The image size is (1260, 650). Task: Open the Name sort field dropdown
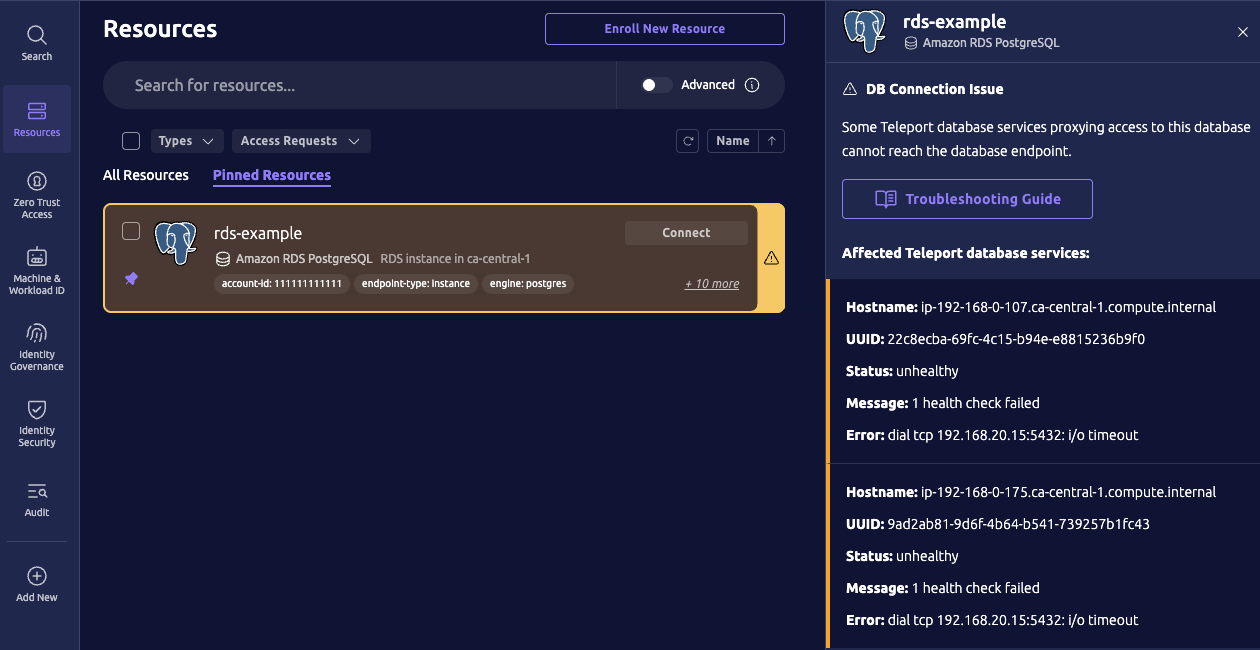point(732,141)
